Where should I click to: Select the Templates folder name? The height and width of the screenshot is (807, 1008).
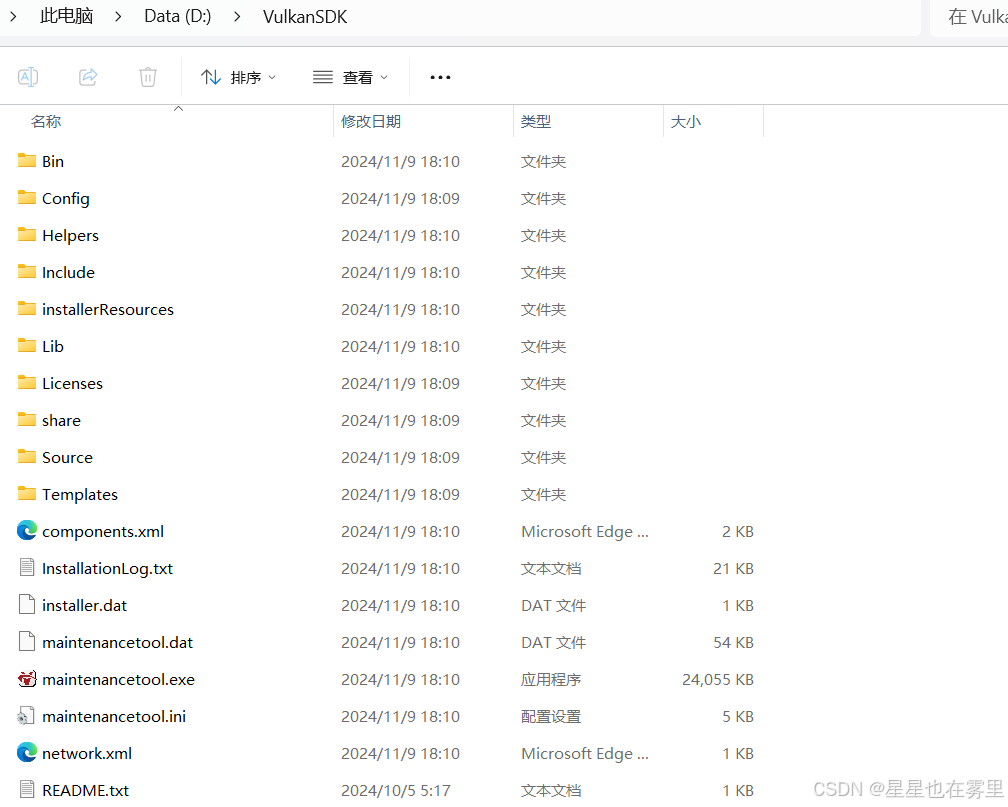point(80,494)
